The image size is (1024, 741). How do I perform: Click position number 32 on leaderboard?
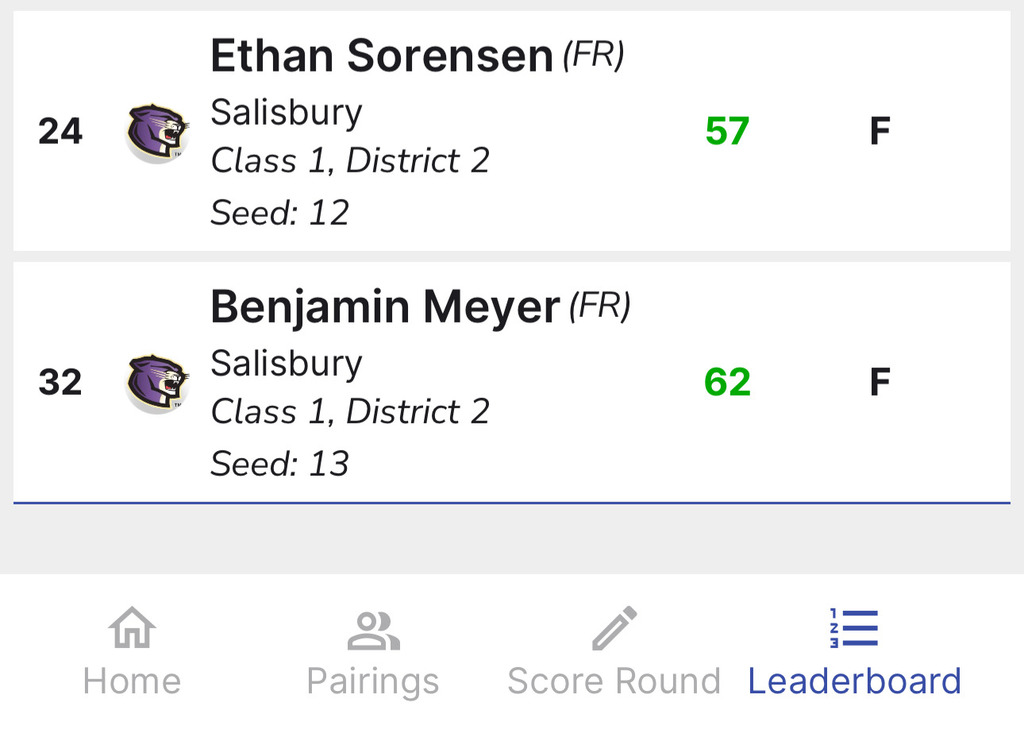[x=60, y=382]
